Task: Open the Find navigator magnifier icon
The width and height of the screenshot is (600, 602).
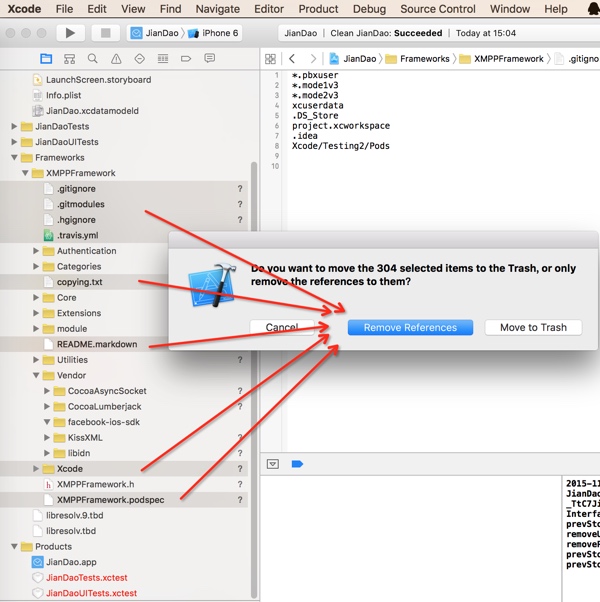Action: tap(93, 58)
